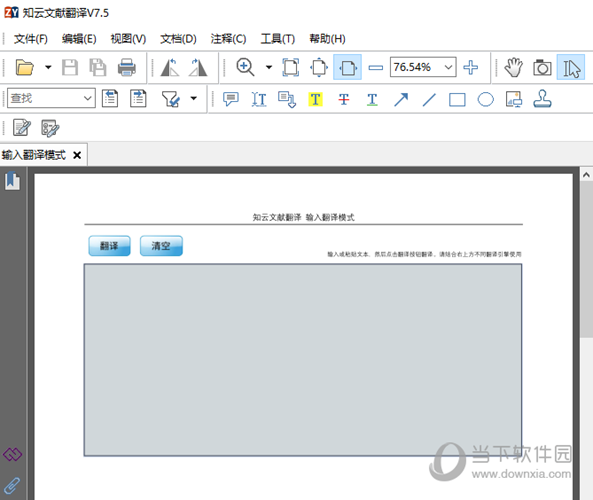The width and height of the screenshot is (593, 500).
Task: Expand the zoom tool dropdown arrow
Action: pyautogui.click(x=269, y=67)
